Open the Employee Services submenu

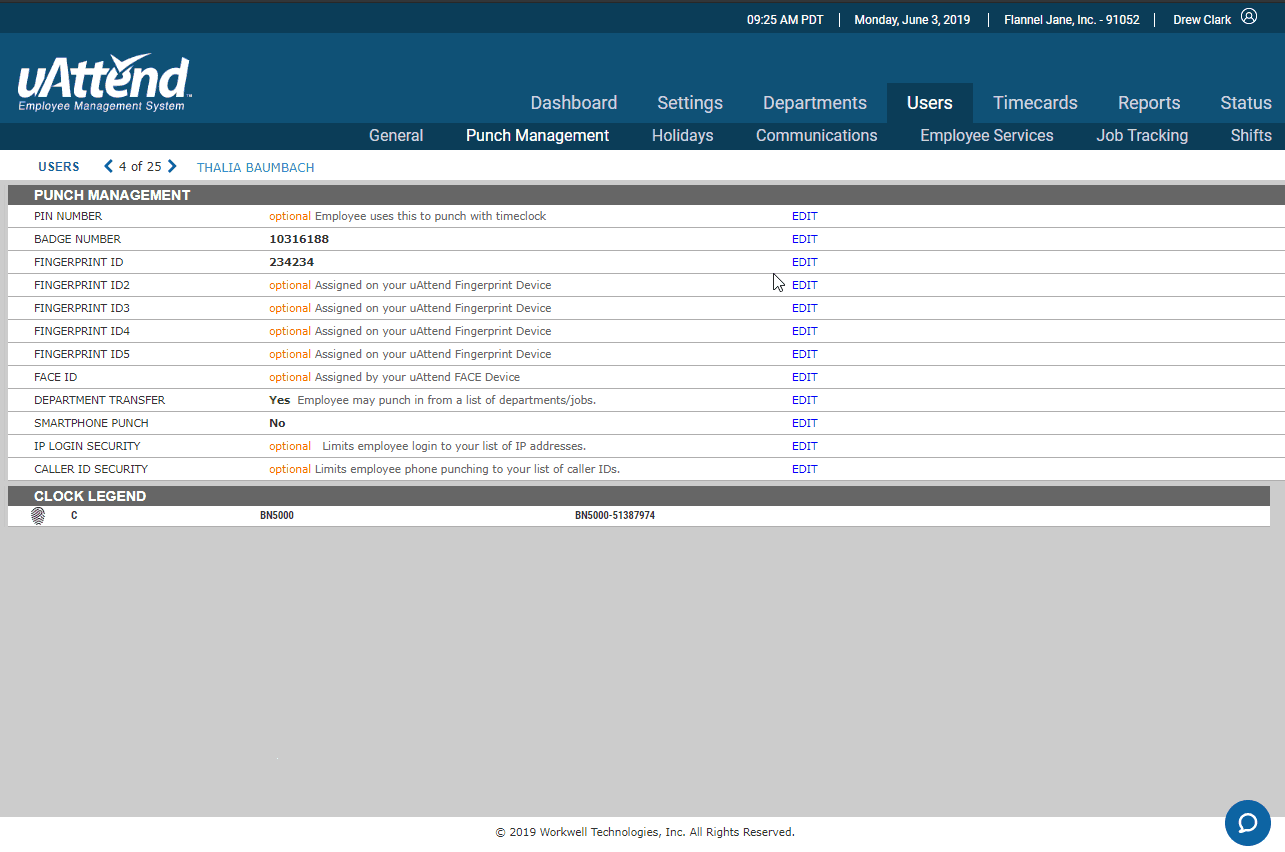[986, 136]
